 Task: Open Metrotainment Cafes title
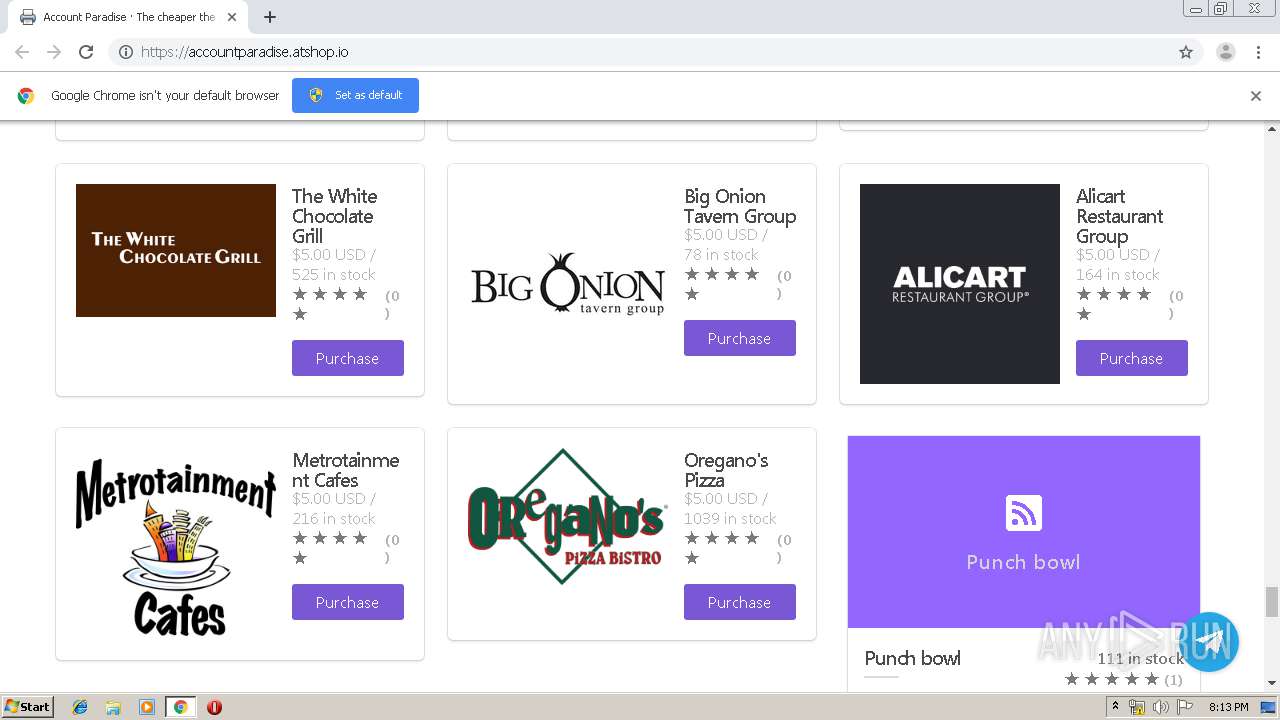point(346,470)
